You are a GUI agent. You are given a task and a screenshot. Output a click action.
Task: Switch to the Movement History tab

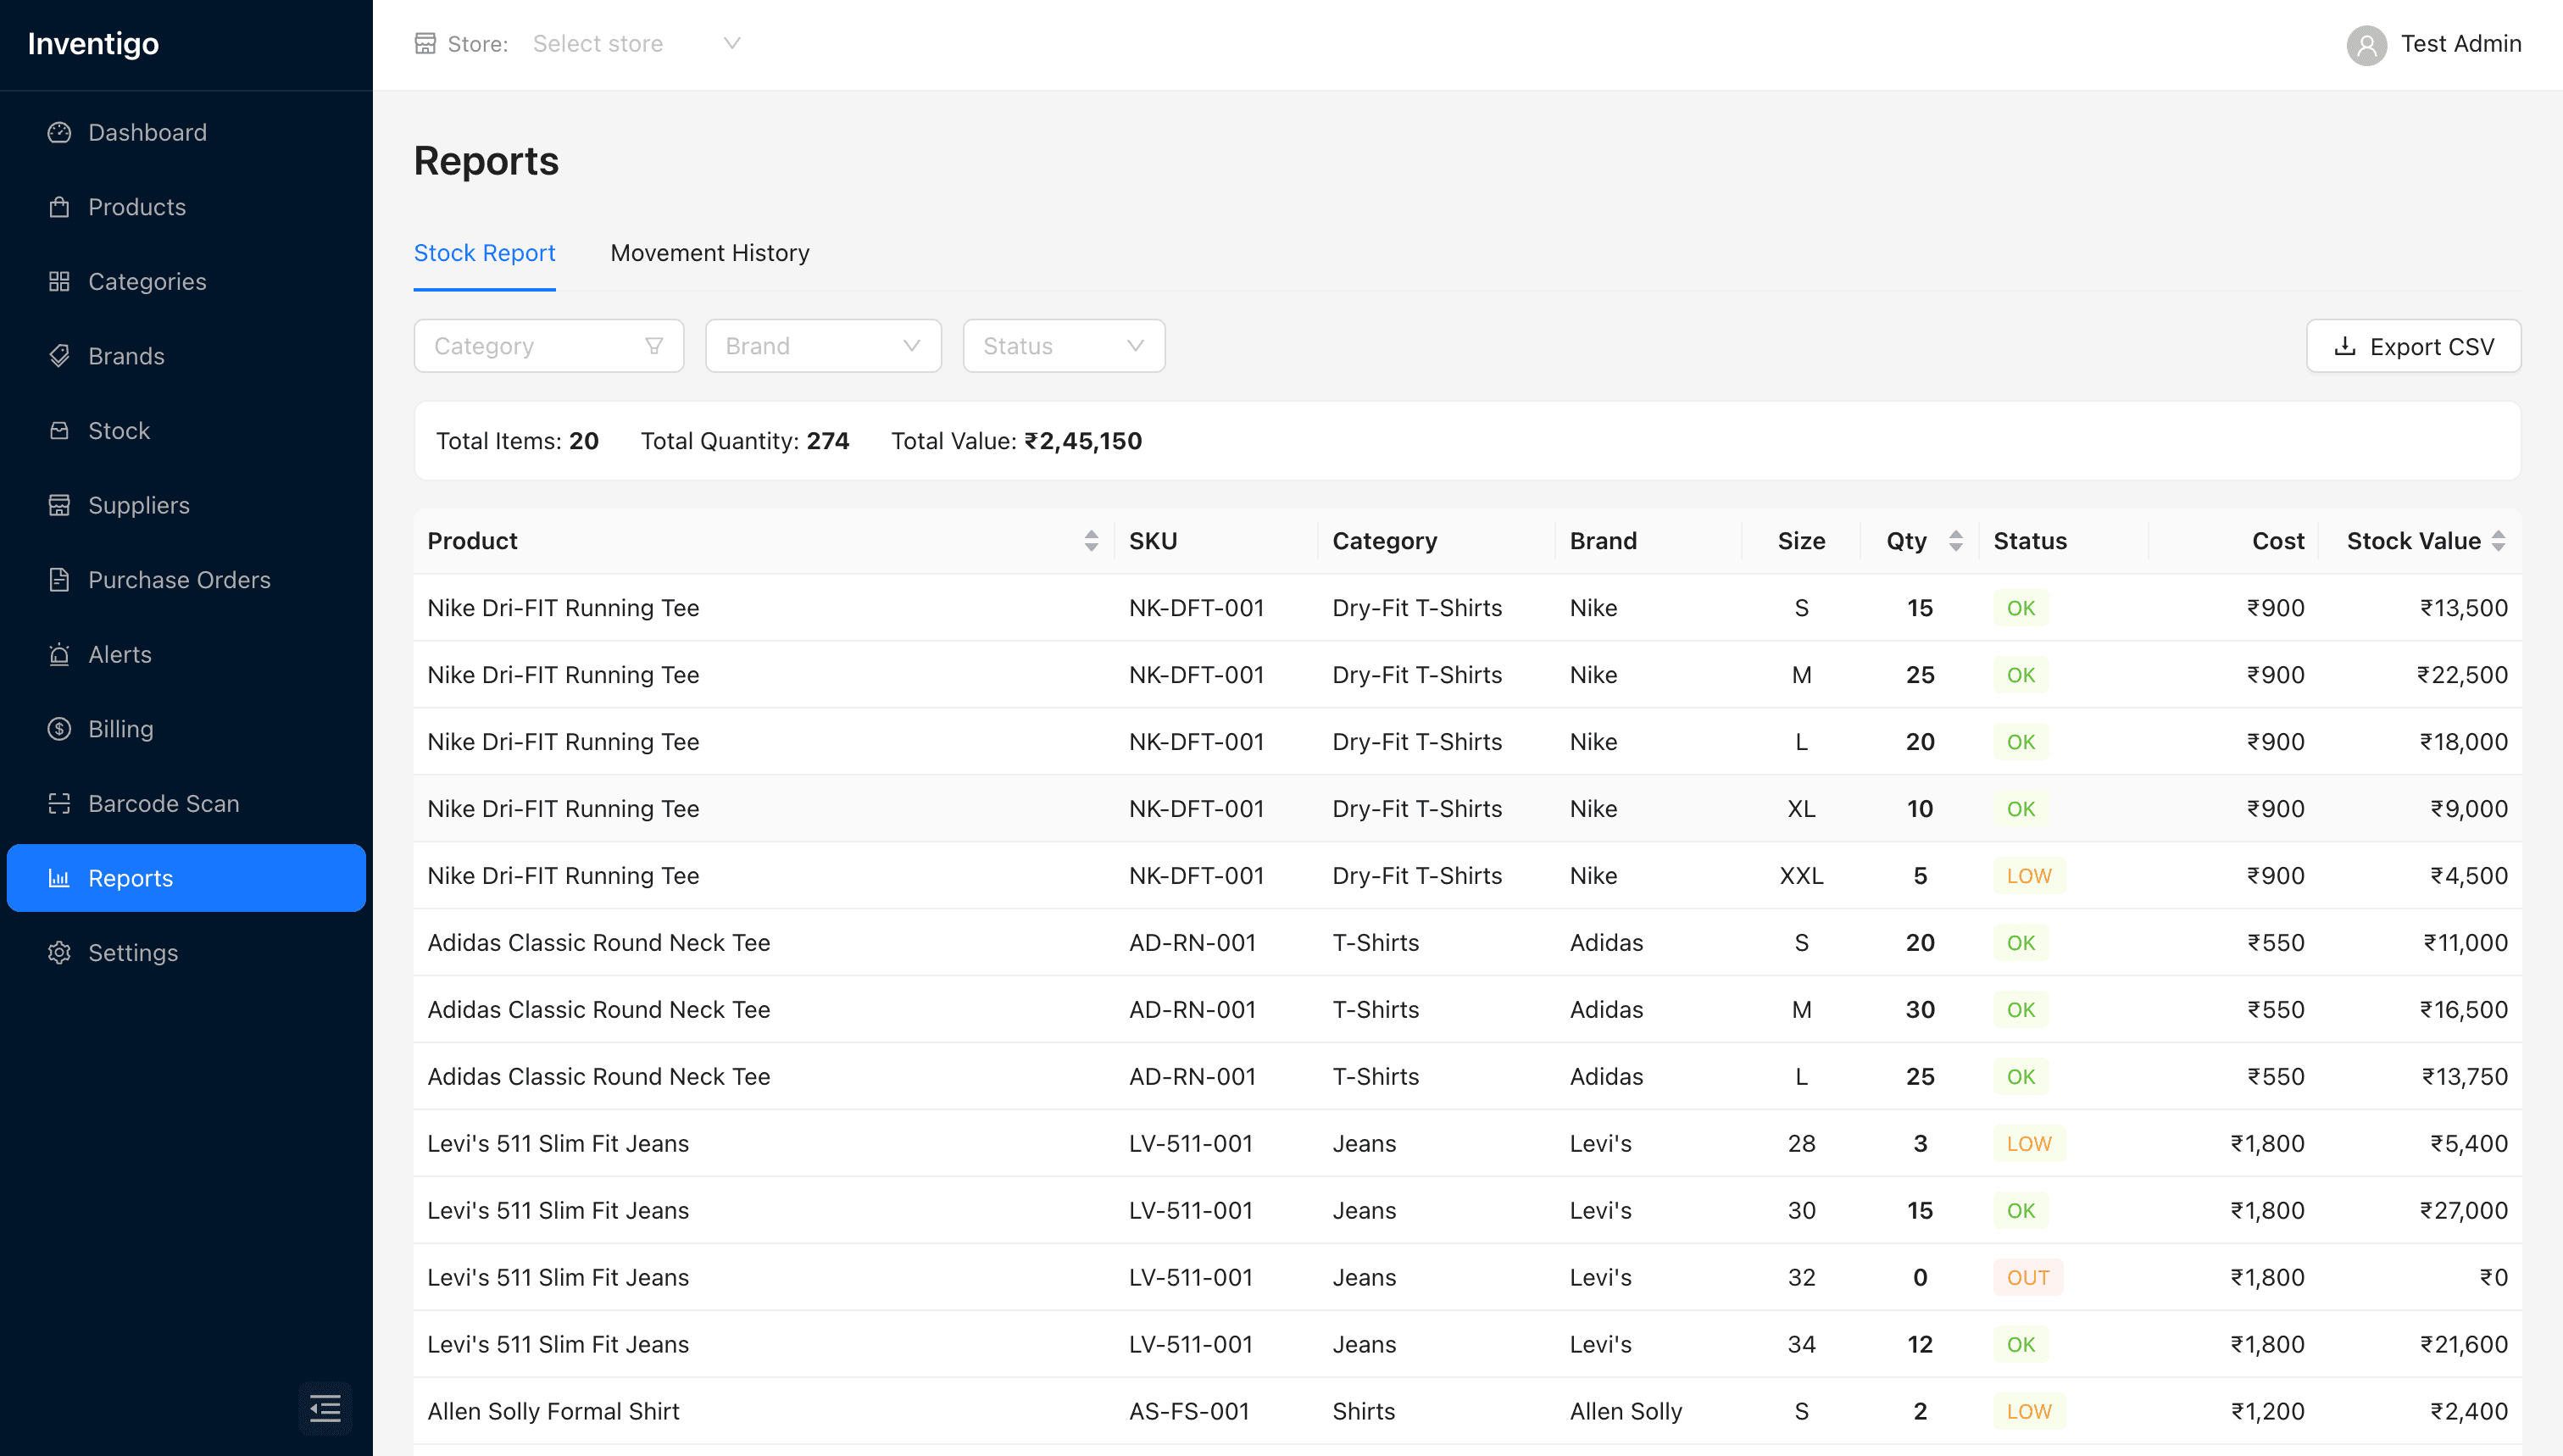[x=710, y=253]
